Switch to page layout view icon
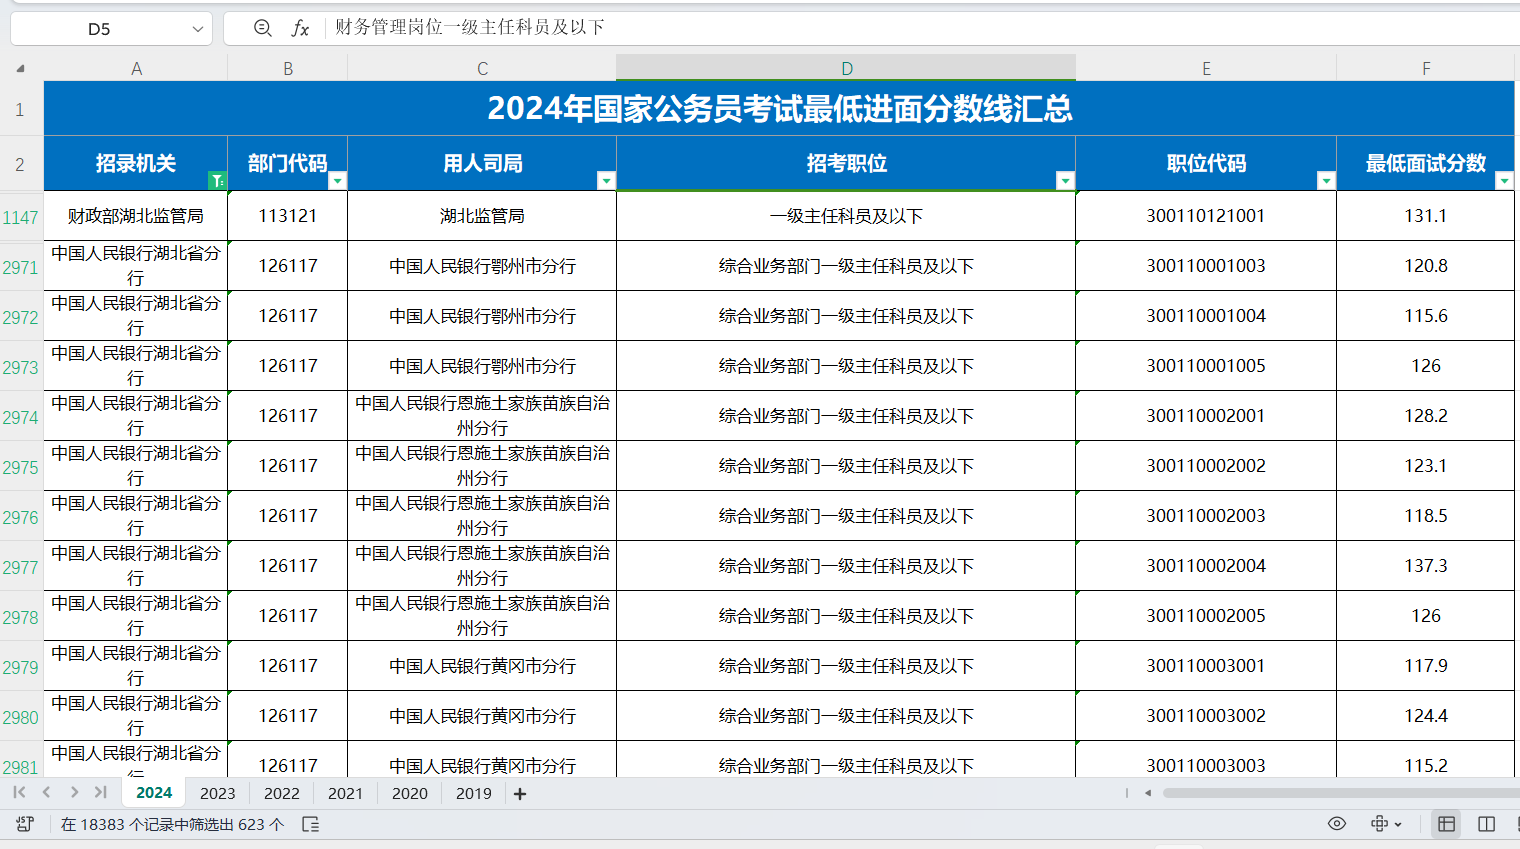Image resolution: width=1520 pixels, height=849 pixels. [x=1487, y=824]
